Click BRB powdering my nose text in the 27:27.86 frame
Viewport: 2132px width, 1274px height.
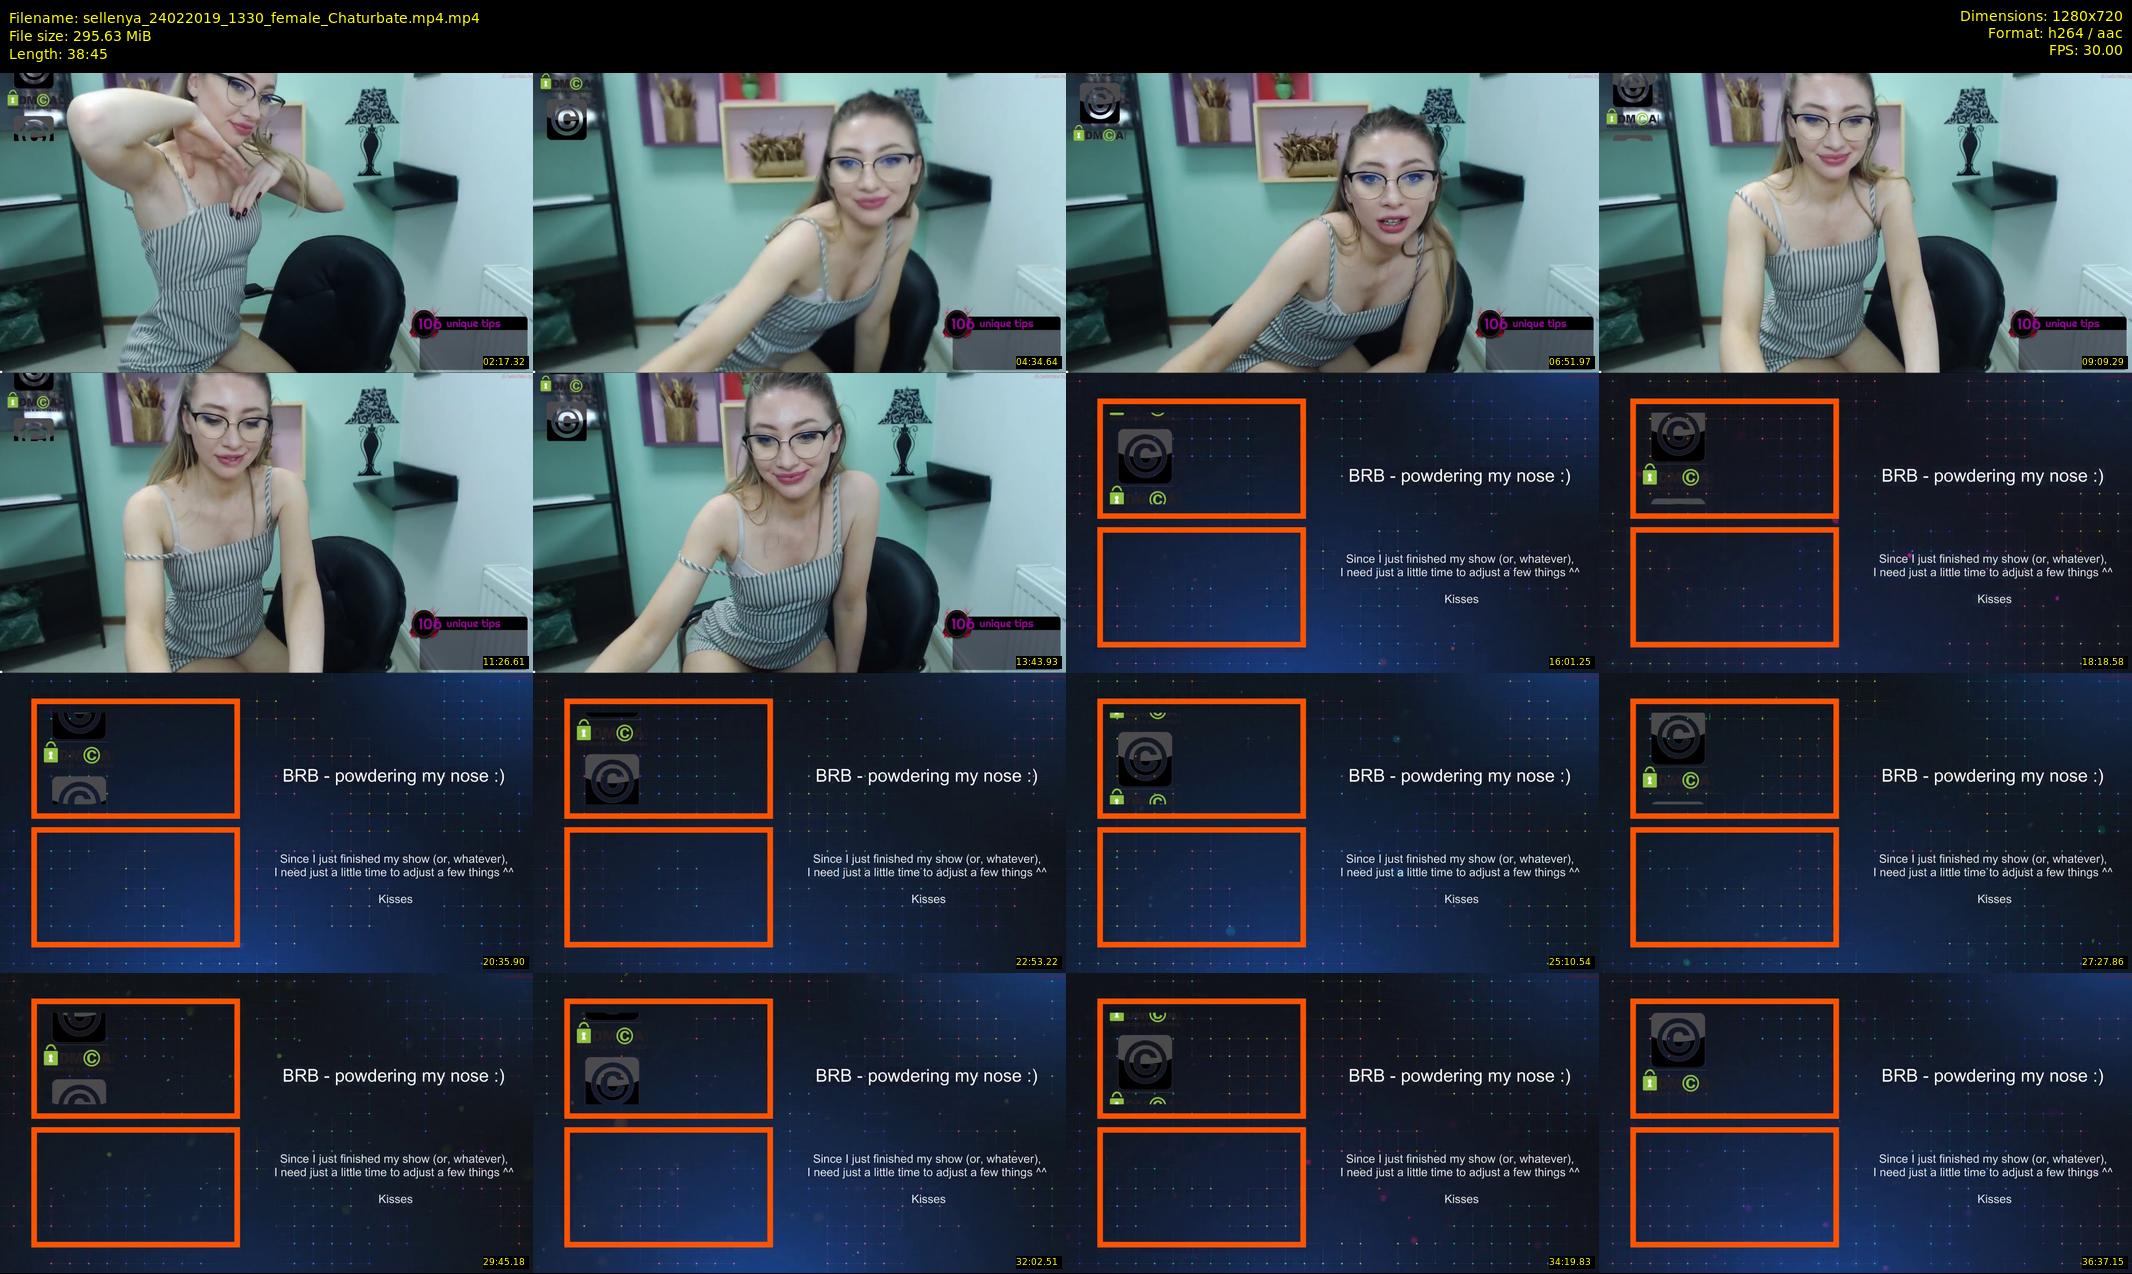[1992, 776]
